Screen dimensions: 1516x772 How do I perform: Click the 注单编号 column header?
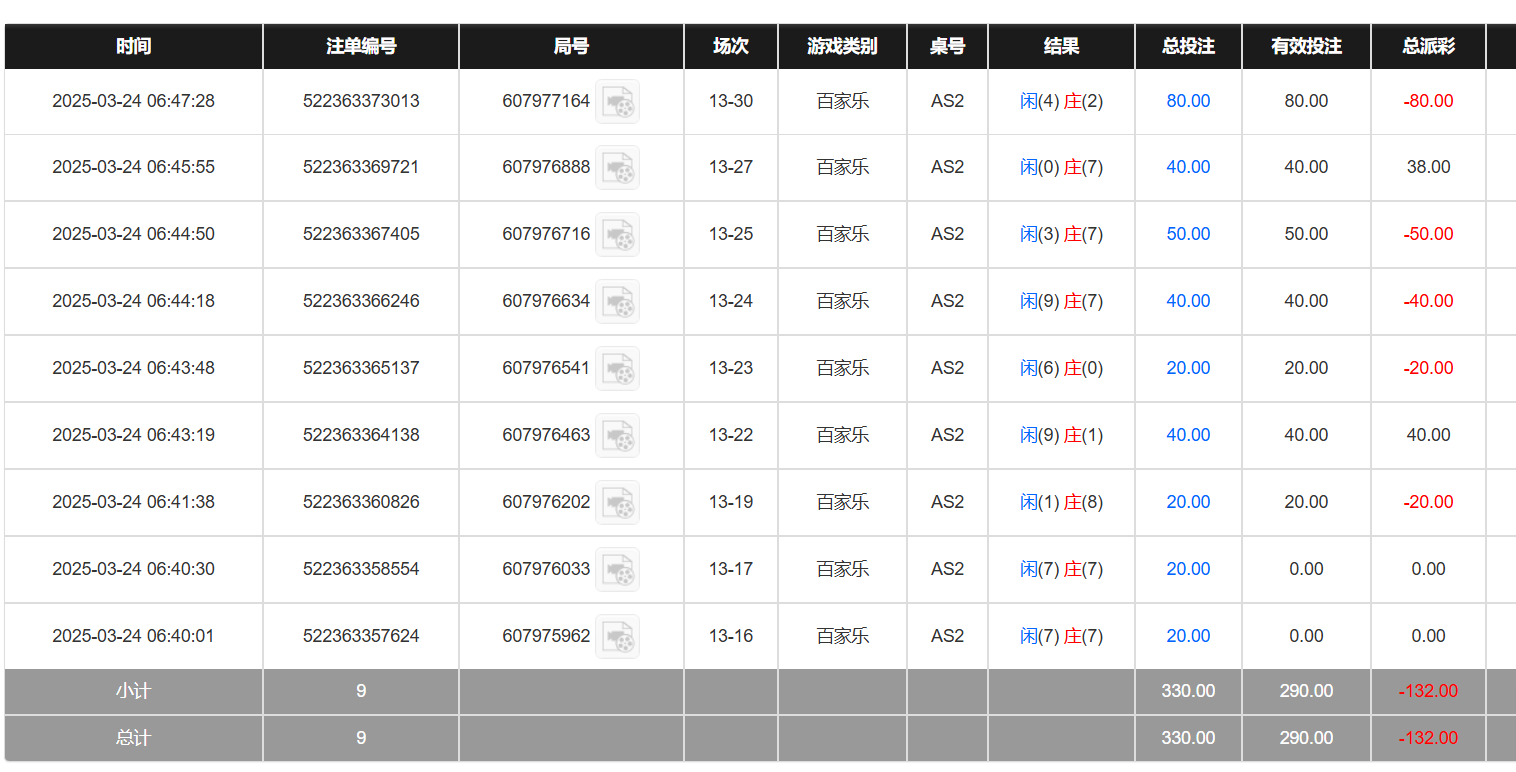pyautogui.click(x=361, y=46)
